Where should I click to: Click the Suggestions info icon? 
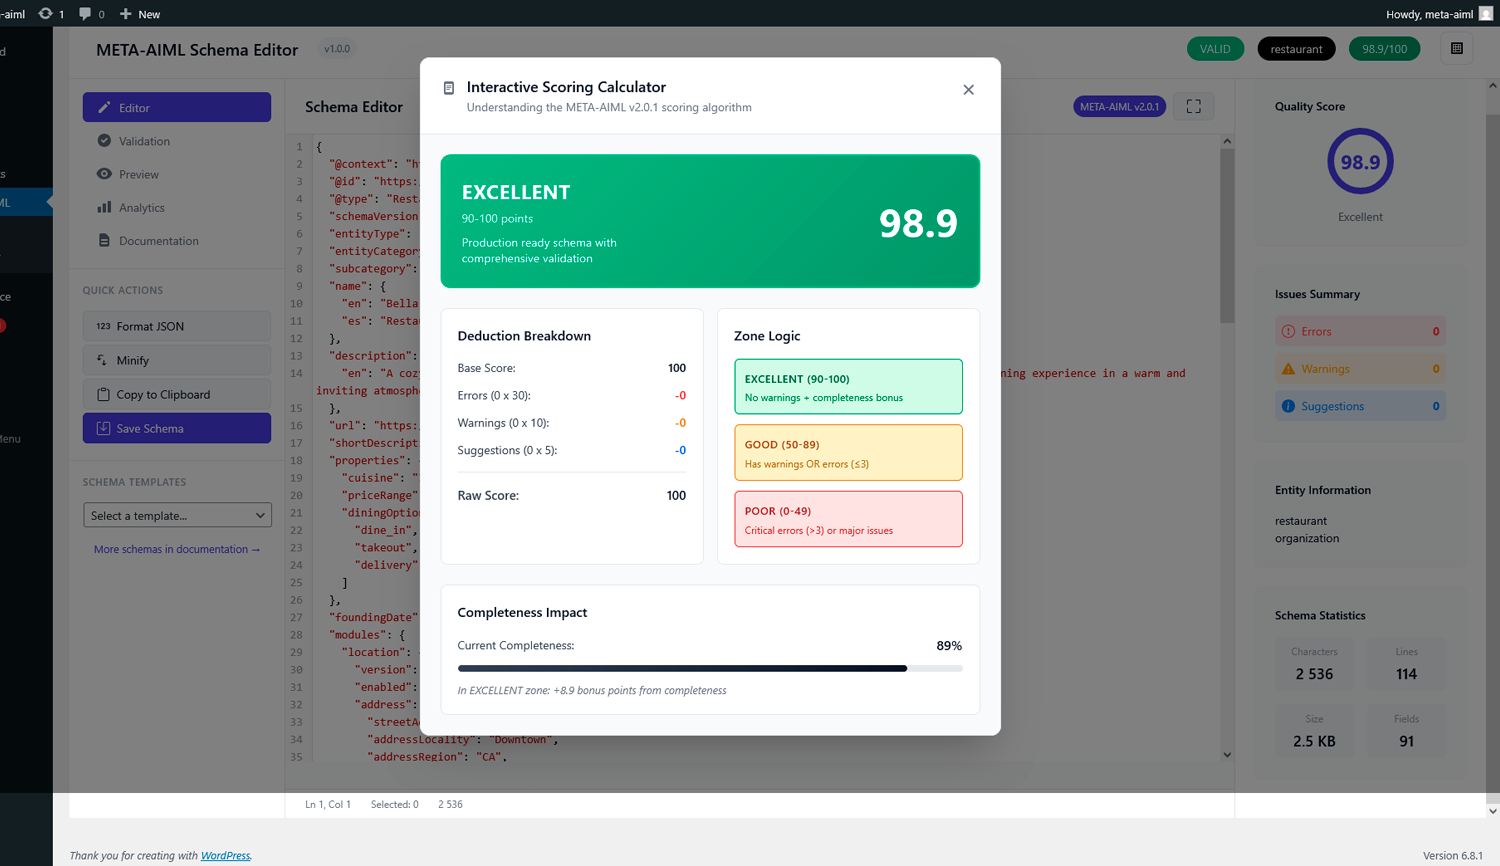1288,406
